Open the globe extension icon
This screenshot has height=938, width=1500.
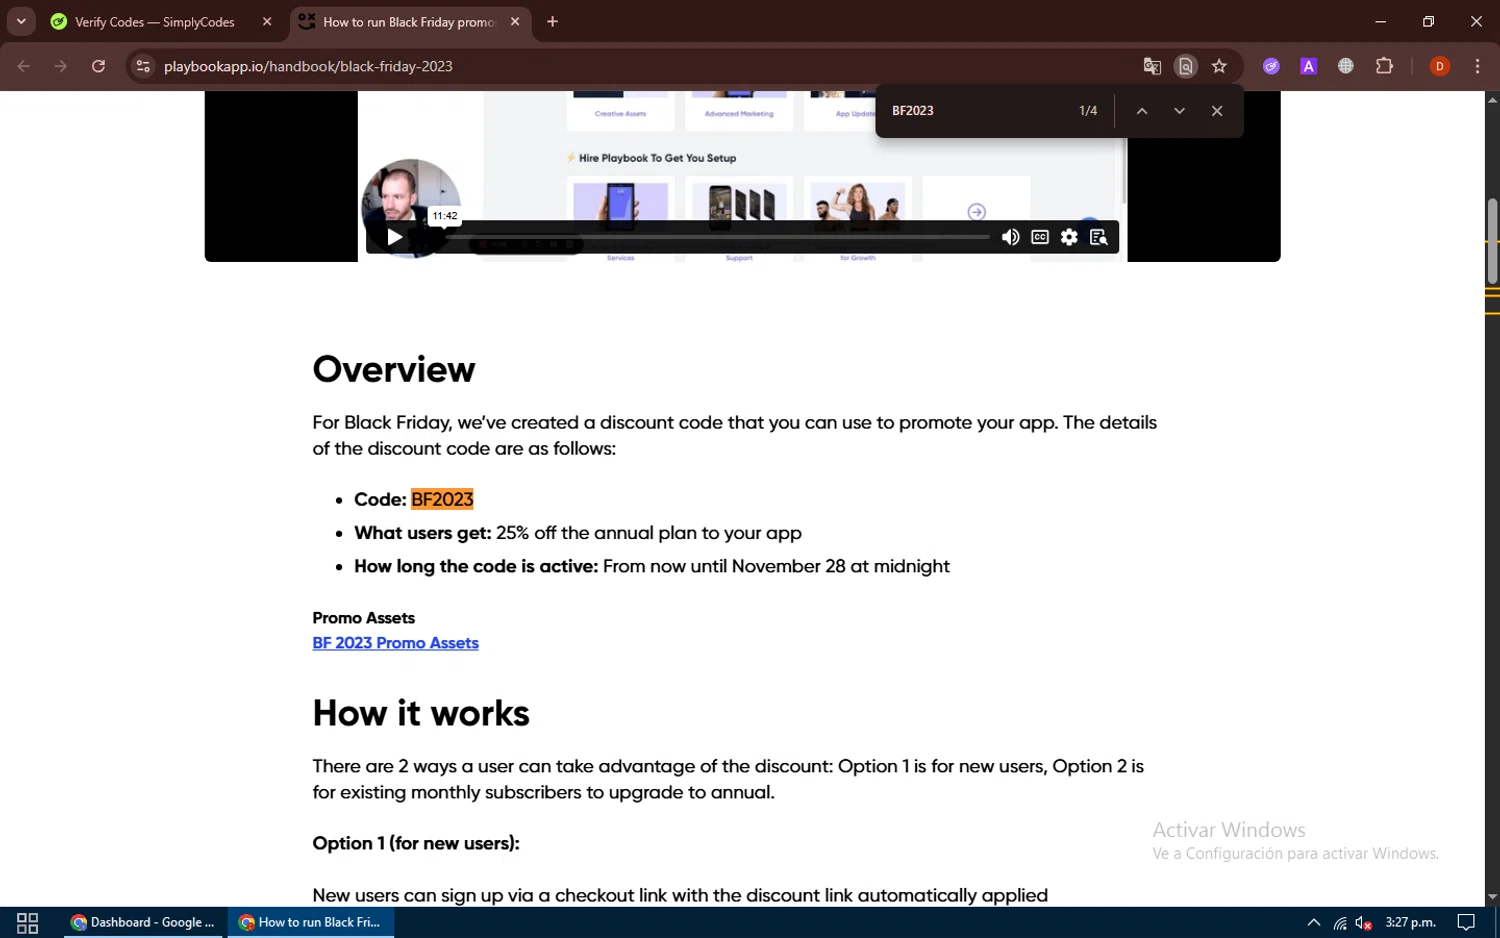click(1346, 66)
